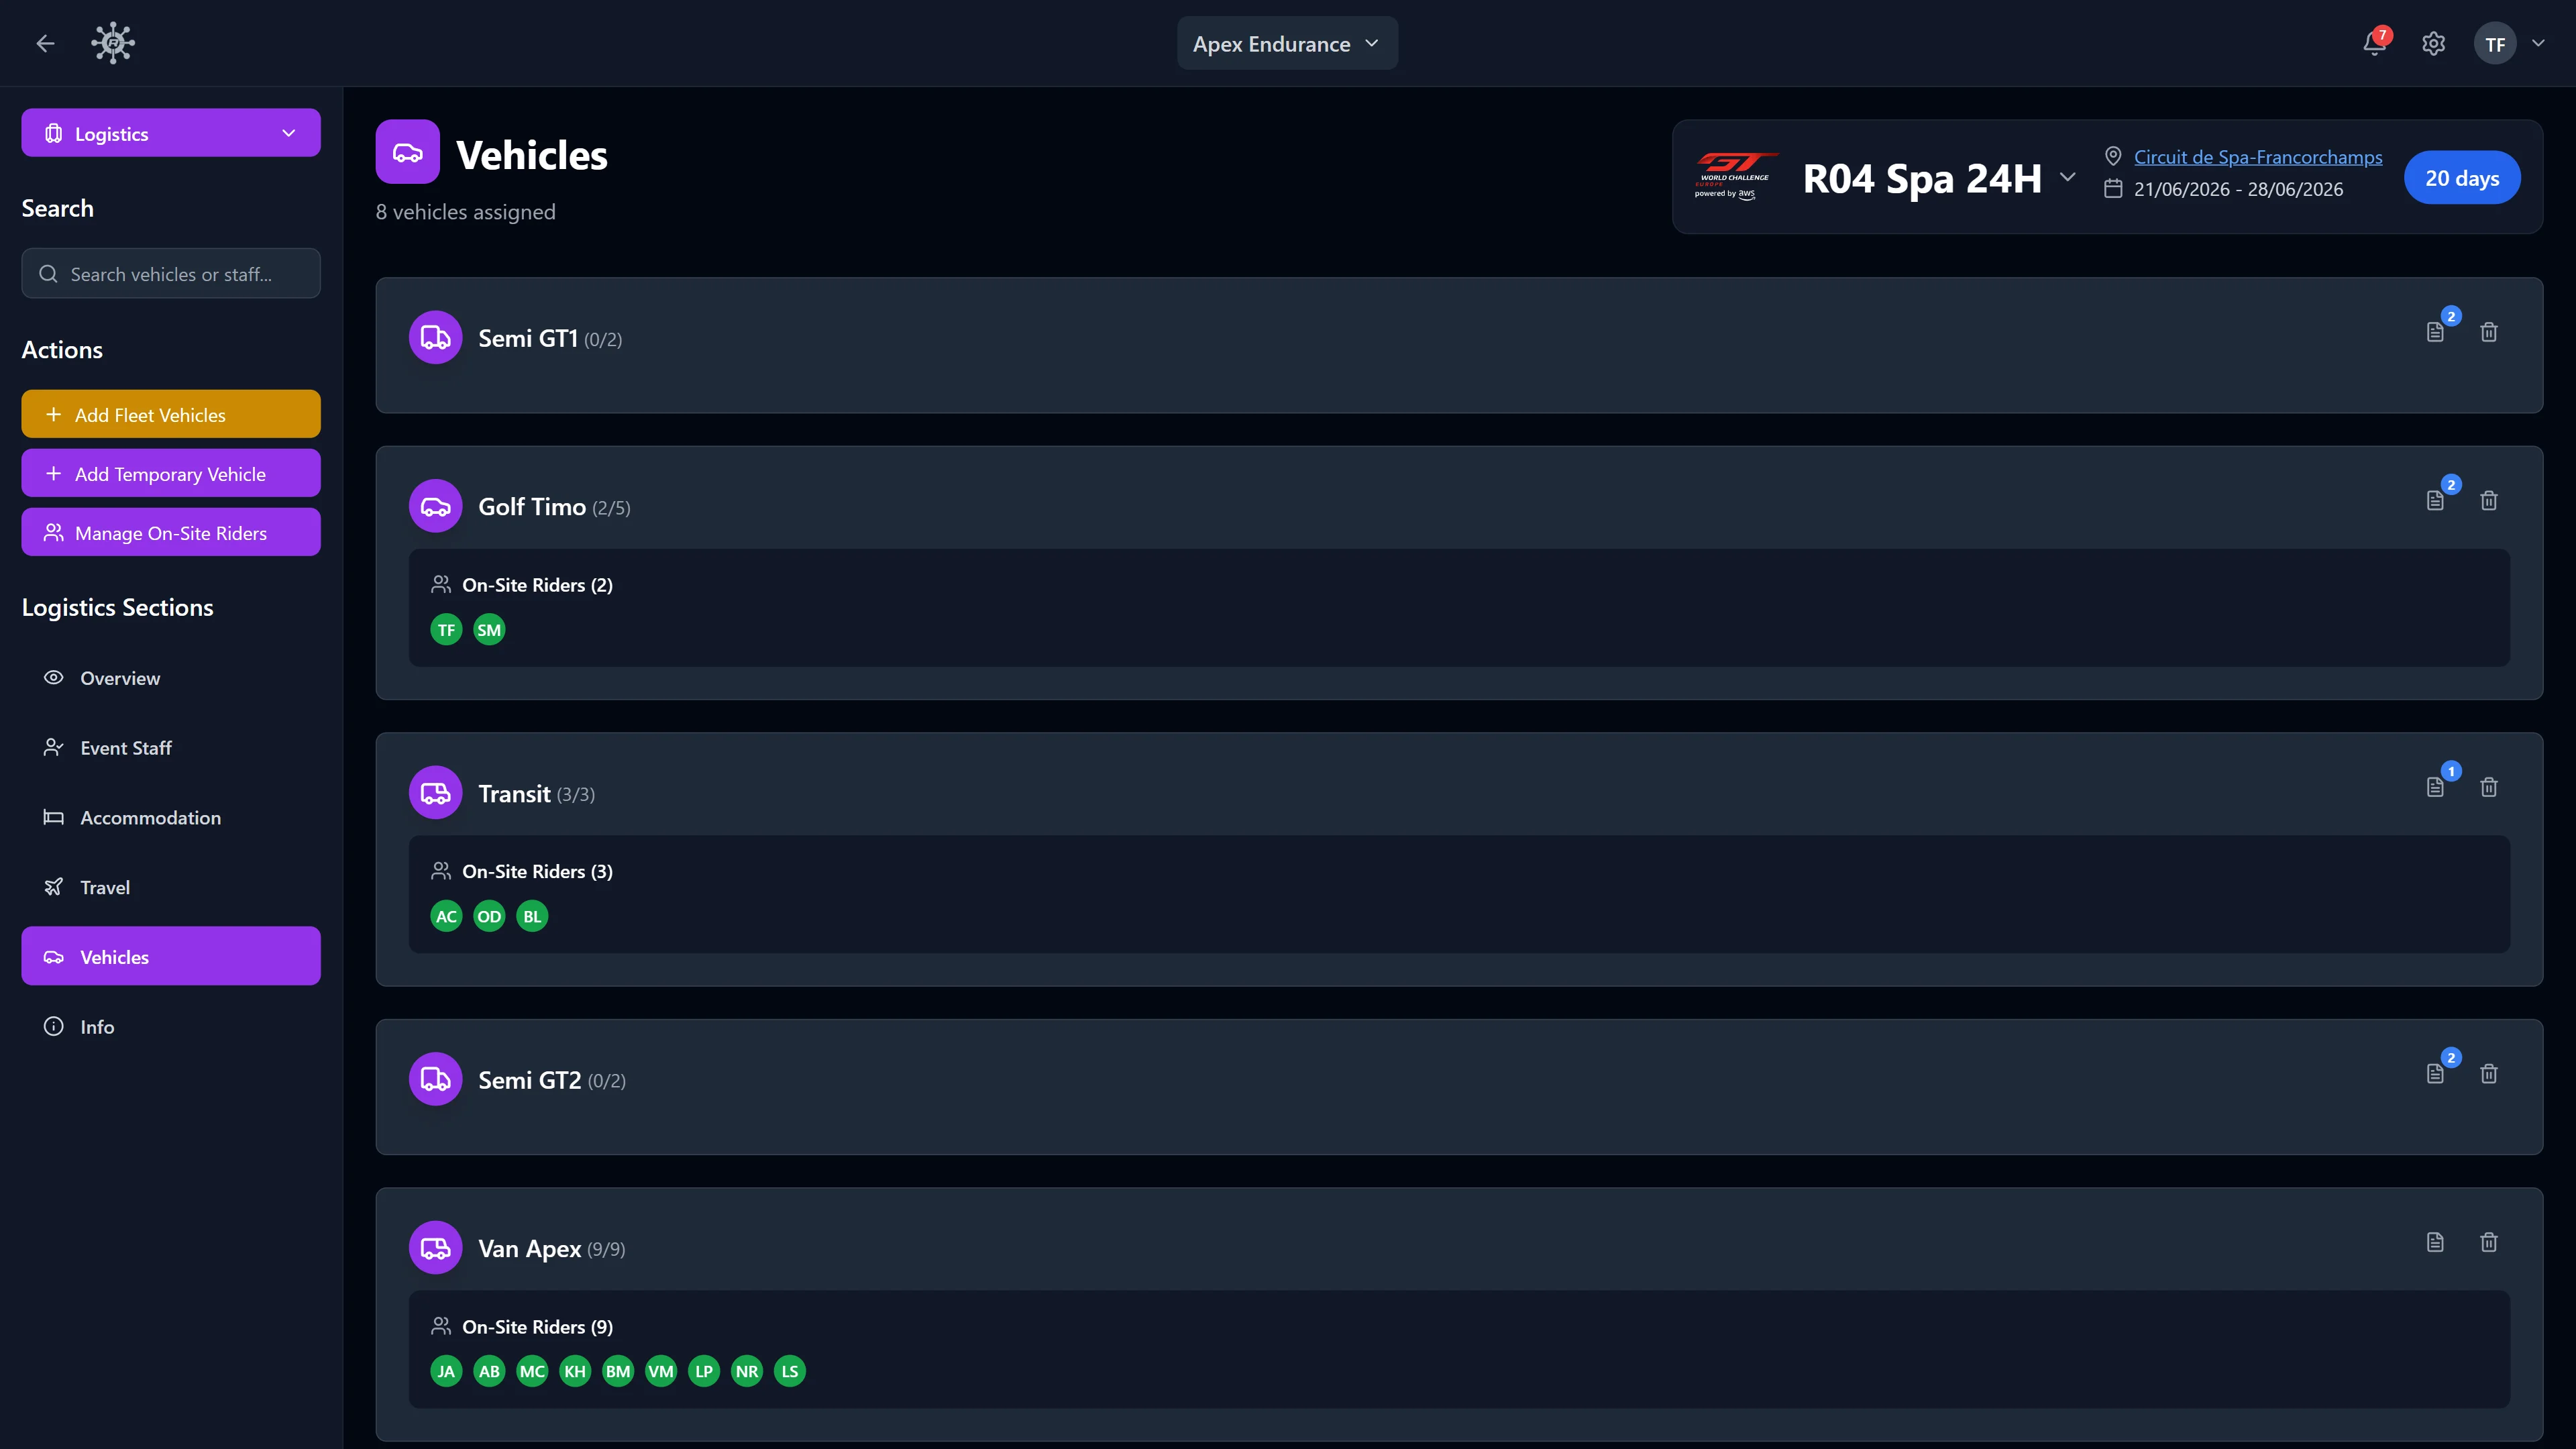The width and height of the screenshot is (2576, 1449).
Task: Delete the Semi GT2 vehicle
Action: click(2489, 1074)
